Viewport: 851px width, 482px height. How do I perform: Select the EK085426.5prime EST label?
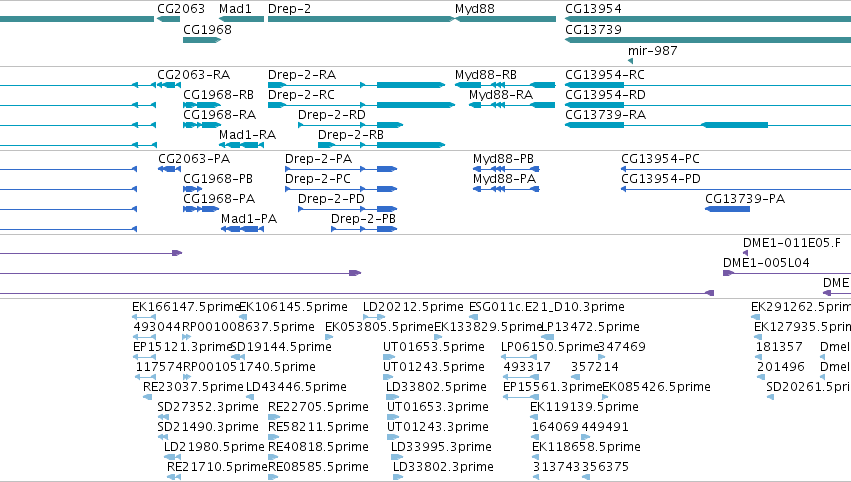coord(657,388)
